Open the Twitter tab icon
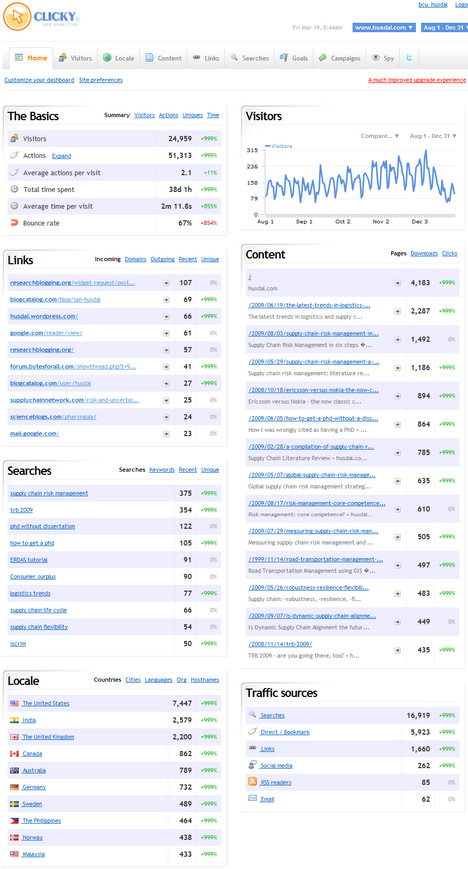The image size is (468, 869). tap(409, 58)
